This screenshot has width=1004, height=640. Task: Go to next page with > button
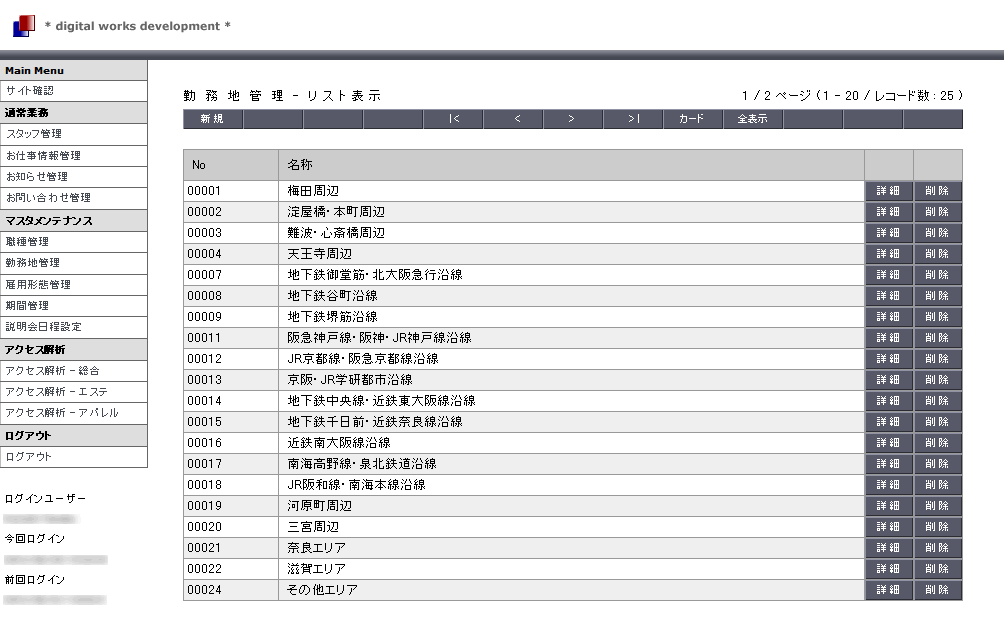(x=573, y=119)
